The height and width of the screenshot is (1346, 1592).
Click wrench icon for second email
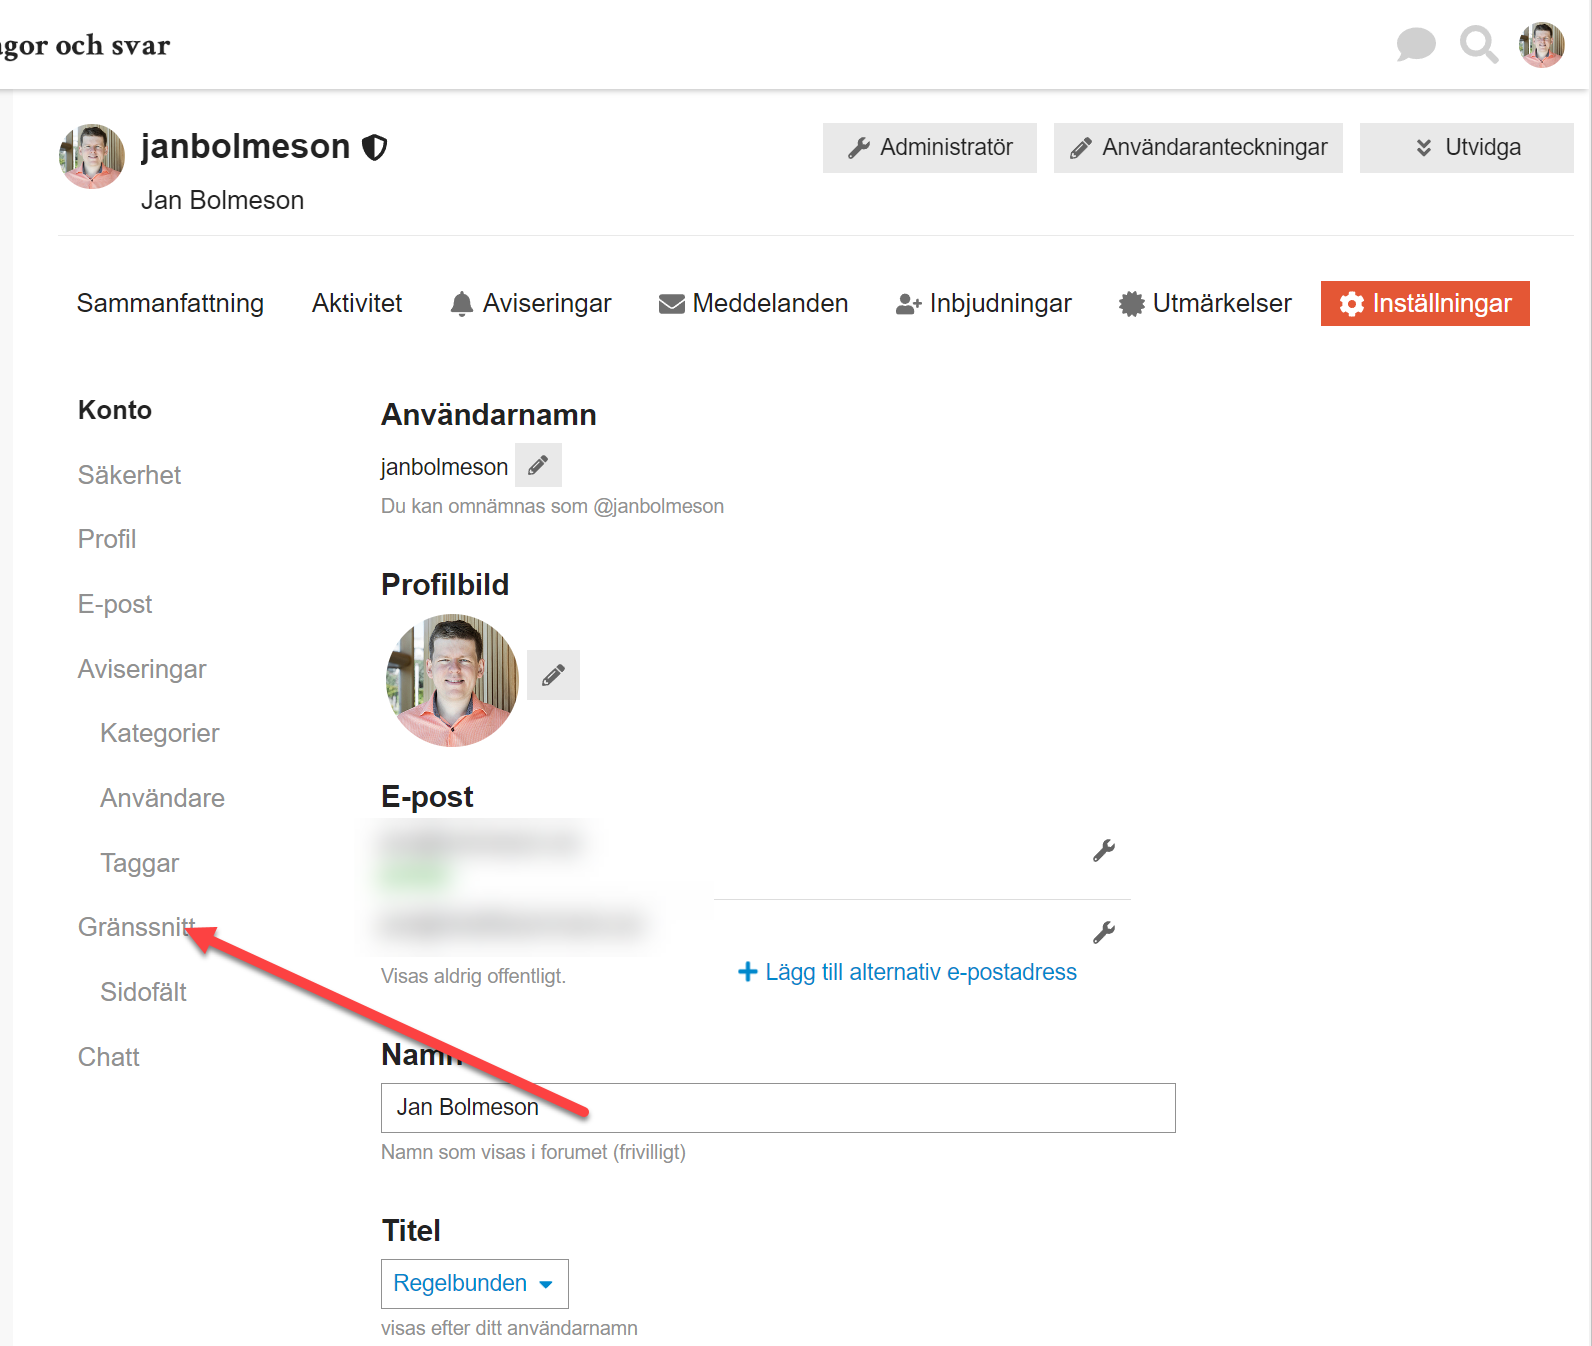1103,933
